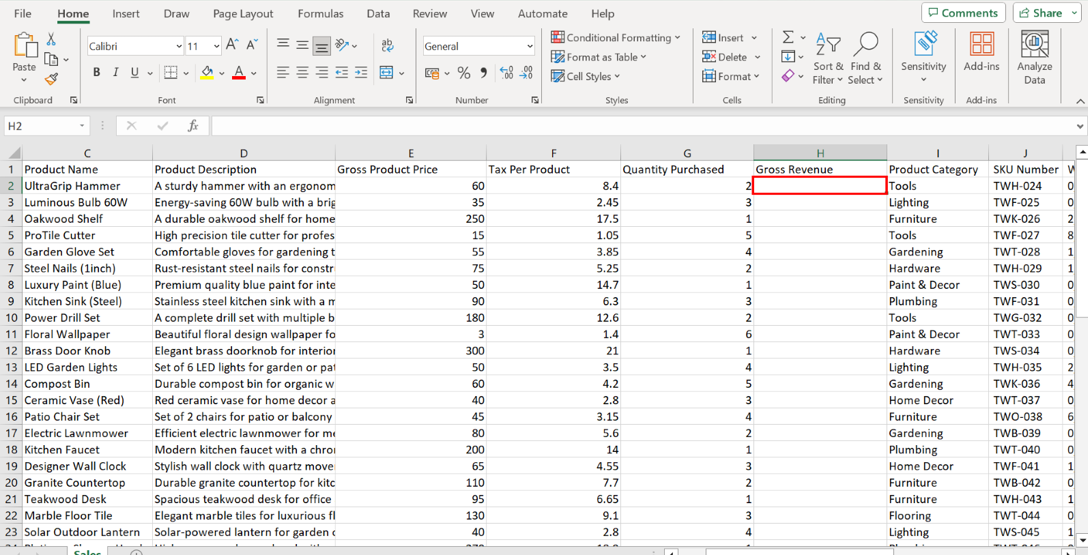1088x555 pixels.
Task: Click the Name Box showing H2
Action: tap(41, 126)
